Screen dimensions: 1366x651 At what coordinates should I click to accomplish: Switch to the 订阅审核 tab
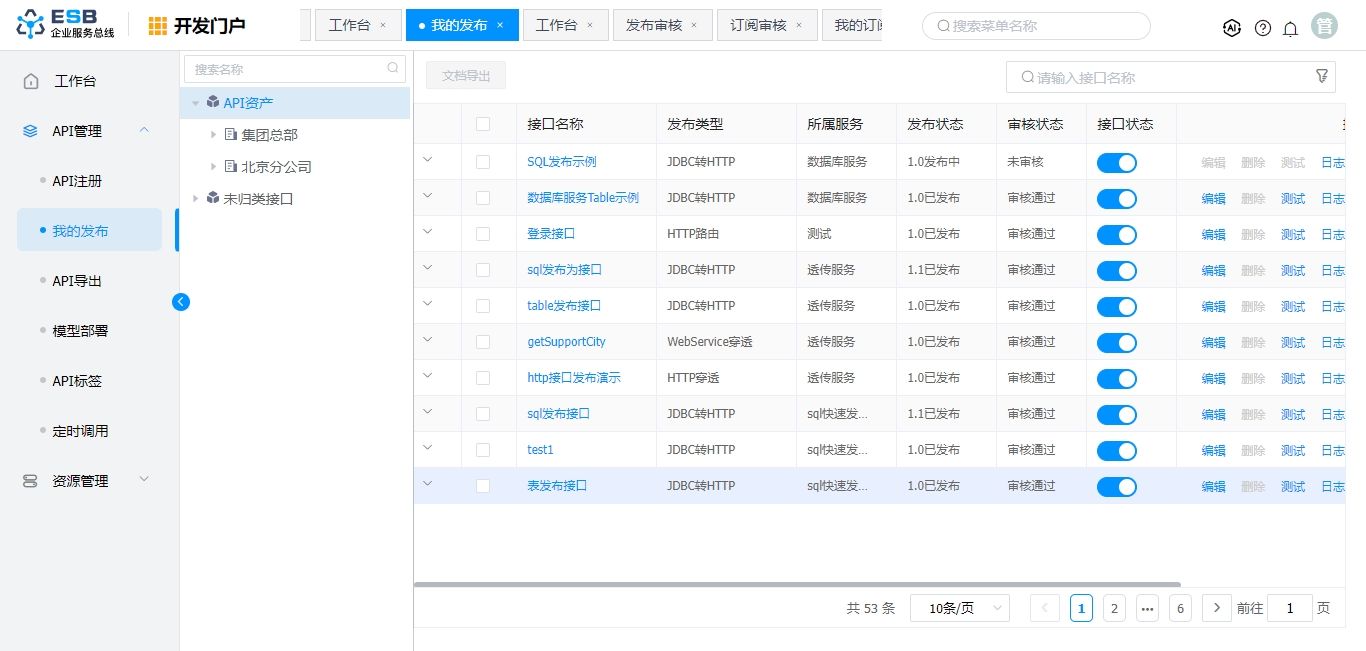(757, 25)
